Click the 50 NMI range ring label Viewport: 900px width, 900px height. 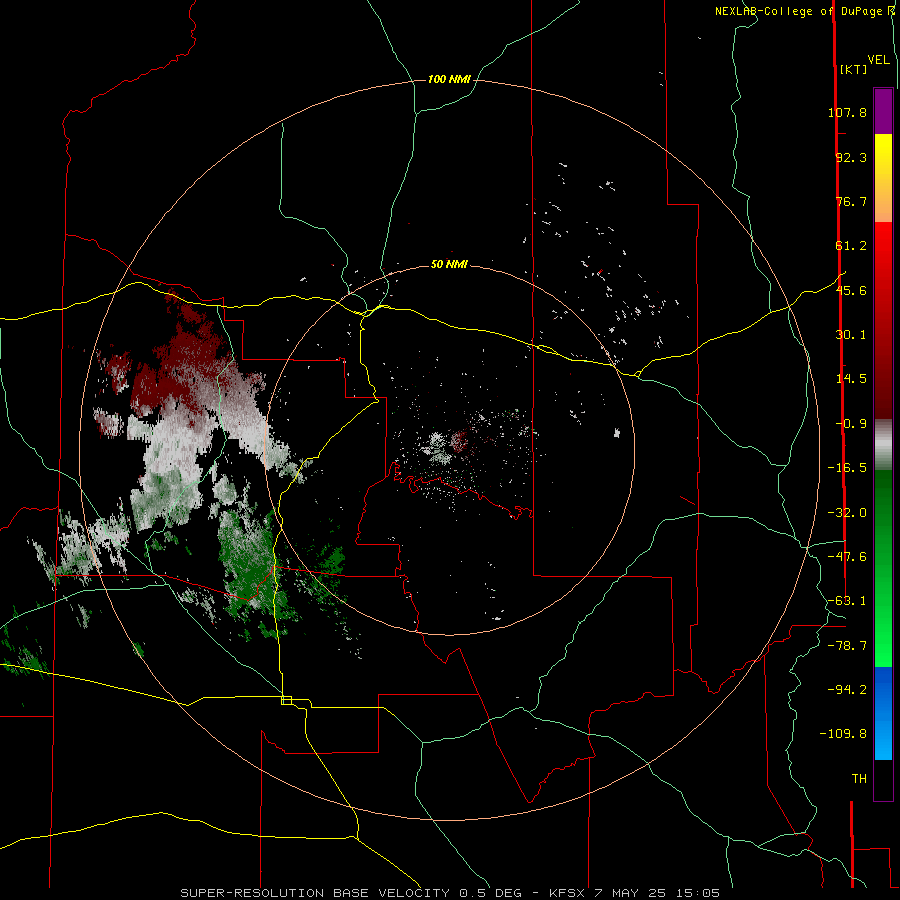(449, 264)
